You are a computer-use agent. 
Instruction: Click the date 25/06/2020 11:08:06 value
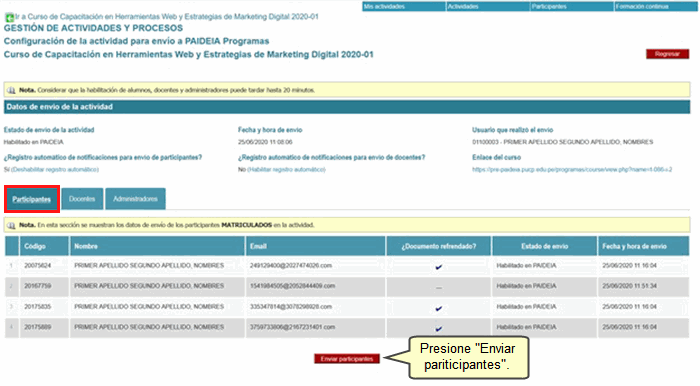point(265,142)
